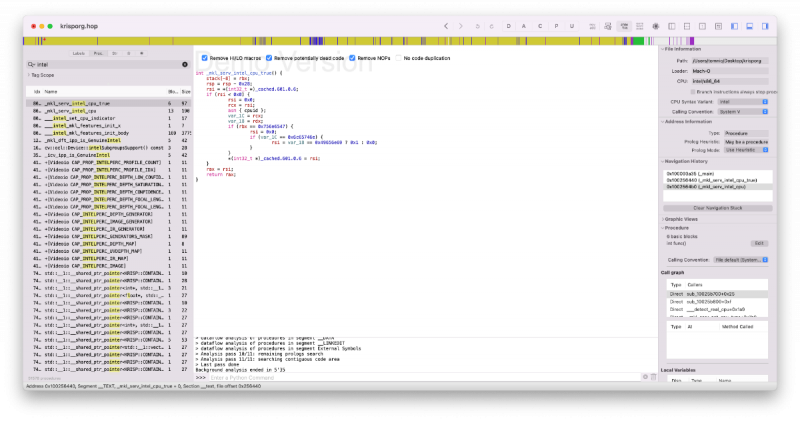Clear the 'intel' search field
This screenshot has height=421, width=800.
click(185, 64)
